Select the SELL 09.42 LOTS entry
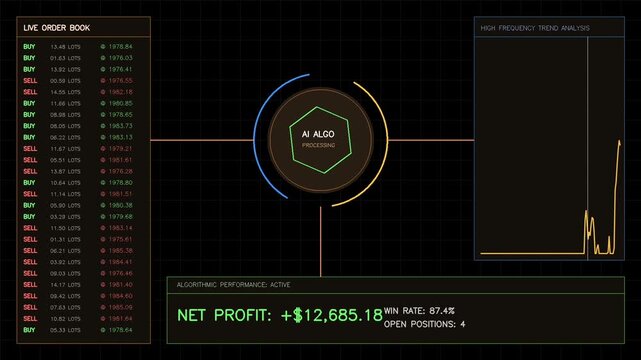Viewport: 641px width, 360px height. tap(78, 296)
